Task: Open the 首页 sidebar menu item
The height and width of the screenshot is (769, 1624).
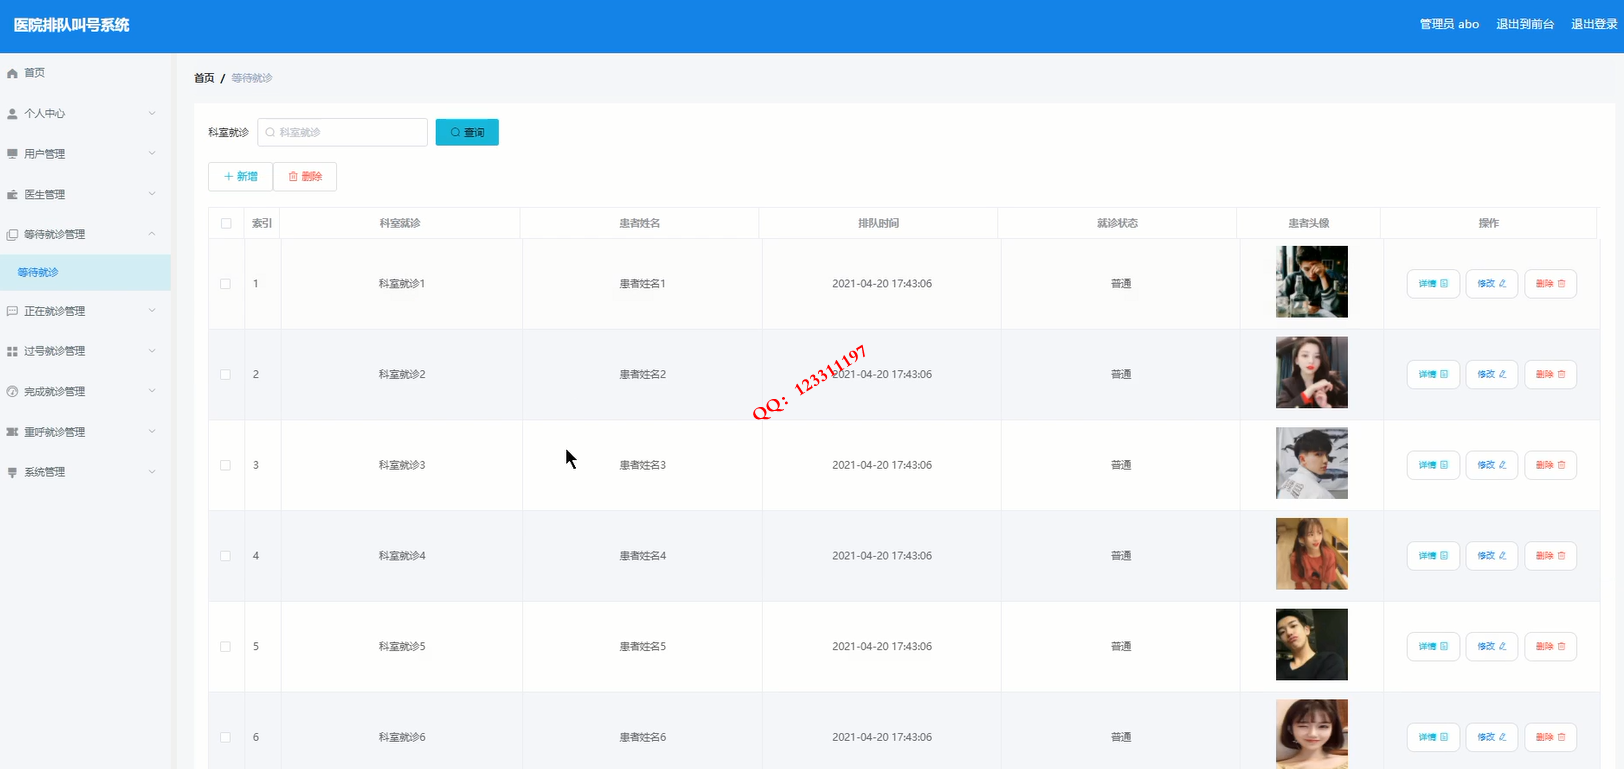Action: 85,73
